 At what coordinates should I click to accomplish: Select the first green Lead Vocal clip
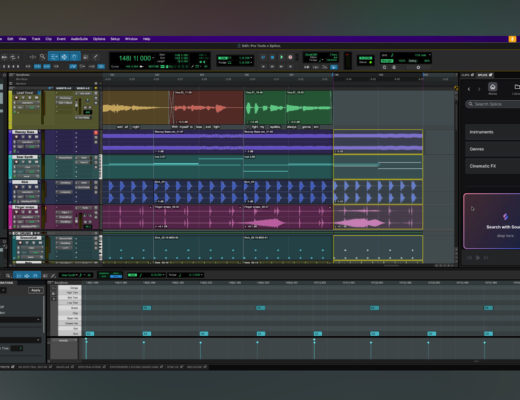coord(265,108)
